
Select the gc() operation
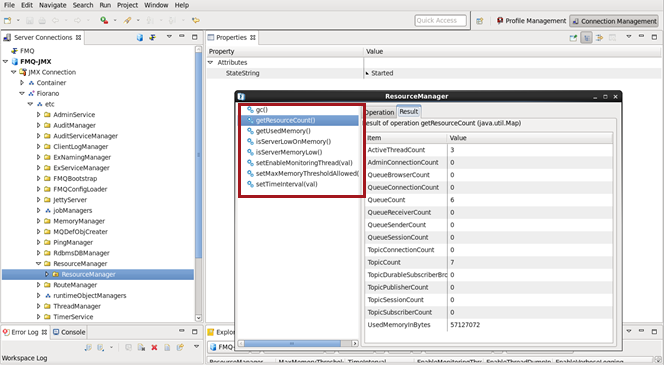[262, 110]
